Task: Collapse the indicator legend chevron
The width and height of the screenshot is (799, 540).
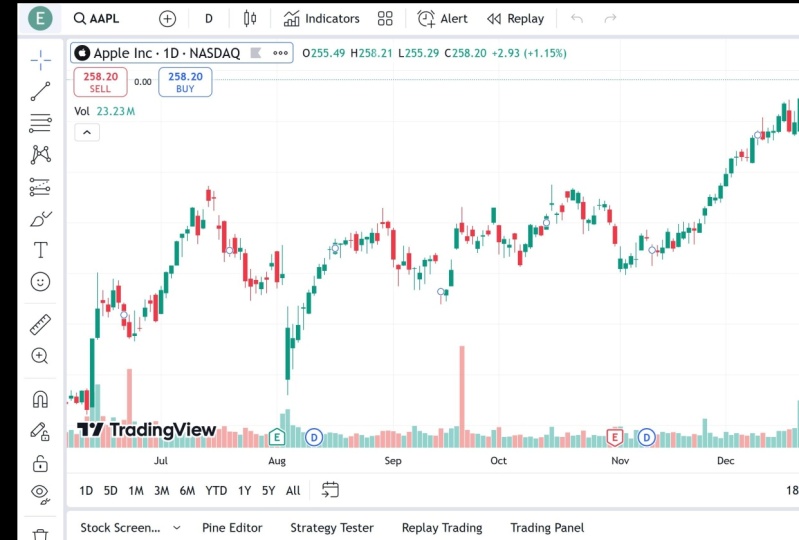Action: coord(87,132)
